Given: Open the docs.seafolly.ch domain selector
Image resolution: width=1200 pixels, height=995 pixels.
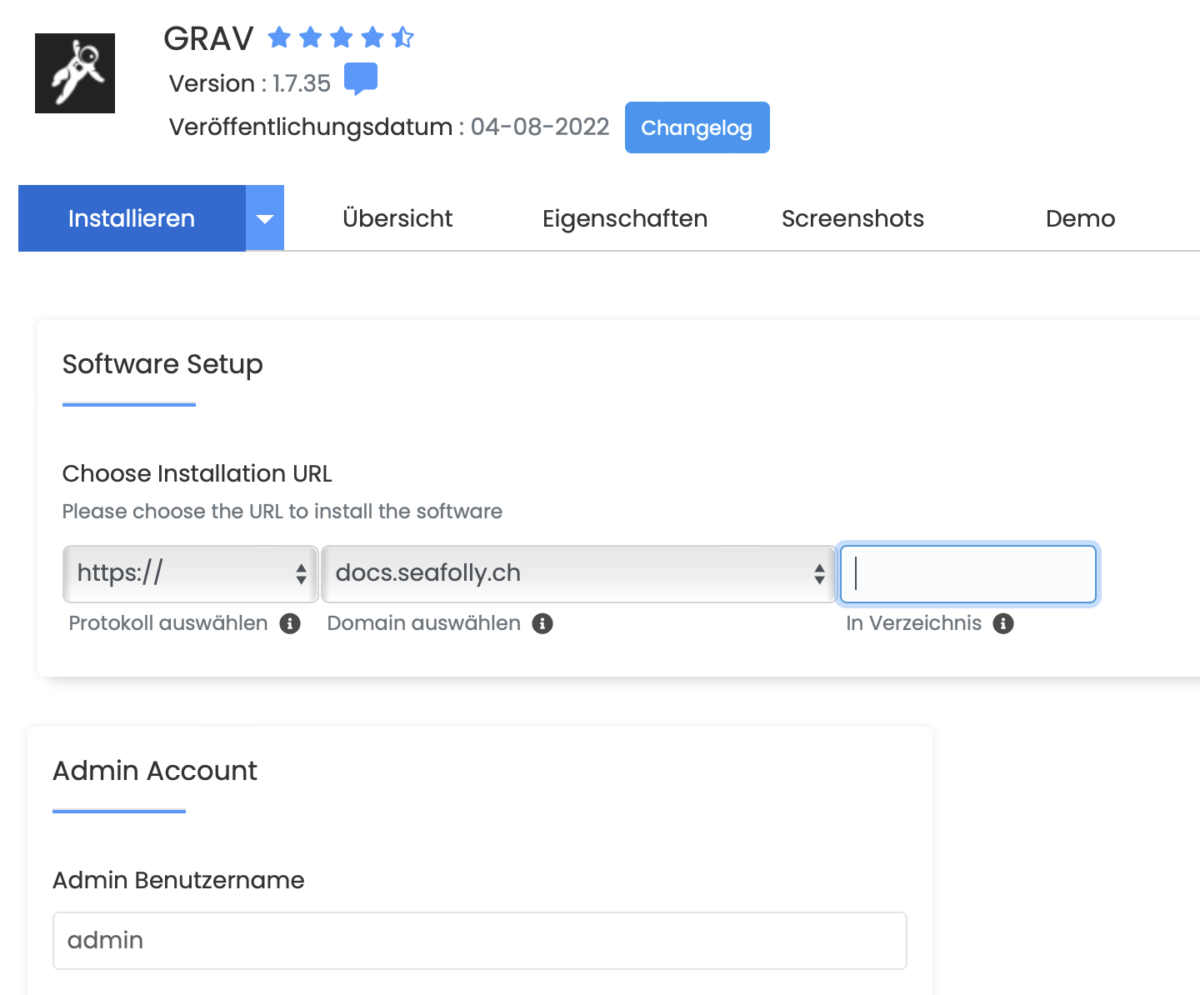Looking at the screenshot, I should [576, 573].
